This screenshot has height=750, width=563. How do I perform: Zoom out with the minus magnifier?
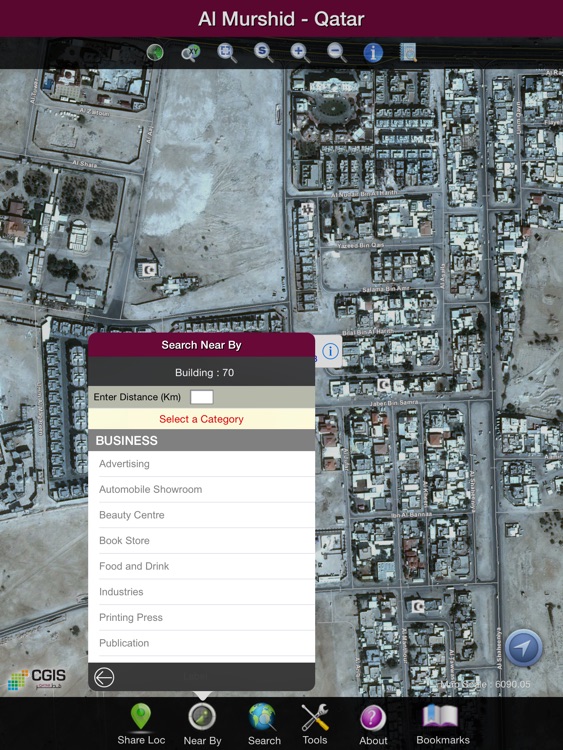[x=337, y=52]
